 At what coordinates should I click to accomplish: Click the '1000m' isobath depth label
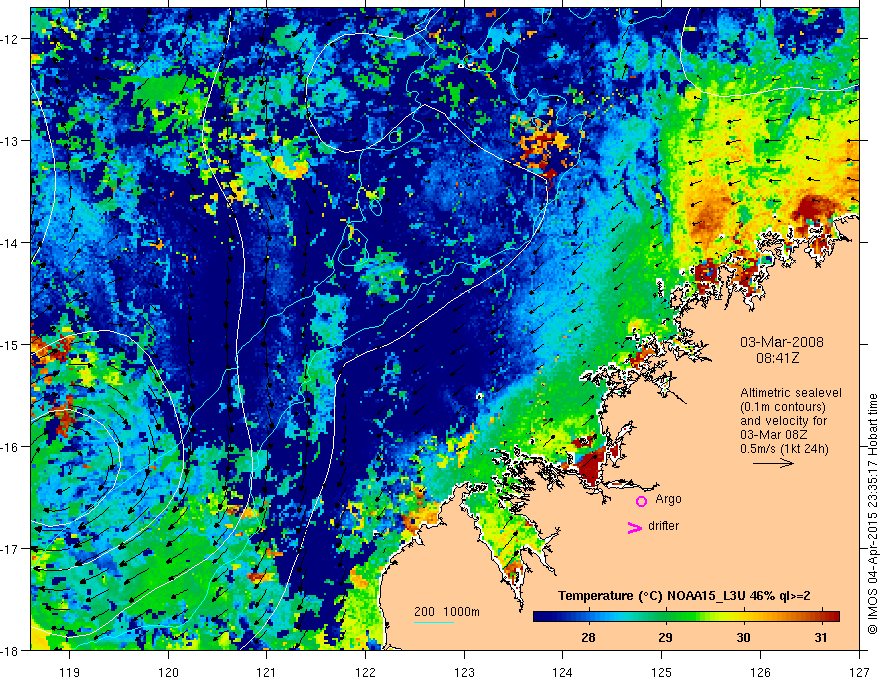(461, 612)
